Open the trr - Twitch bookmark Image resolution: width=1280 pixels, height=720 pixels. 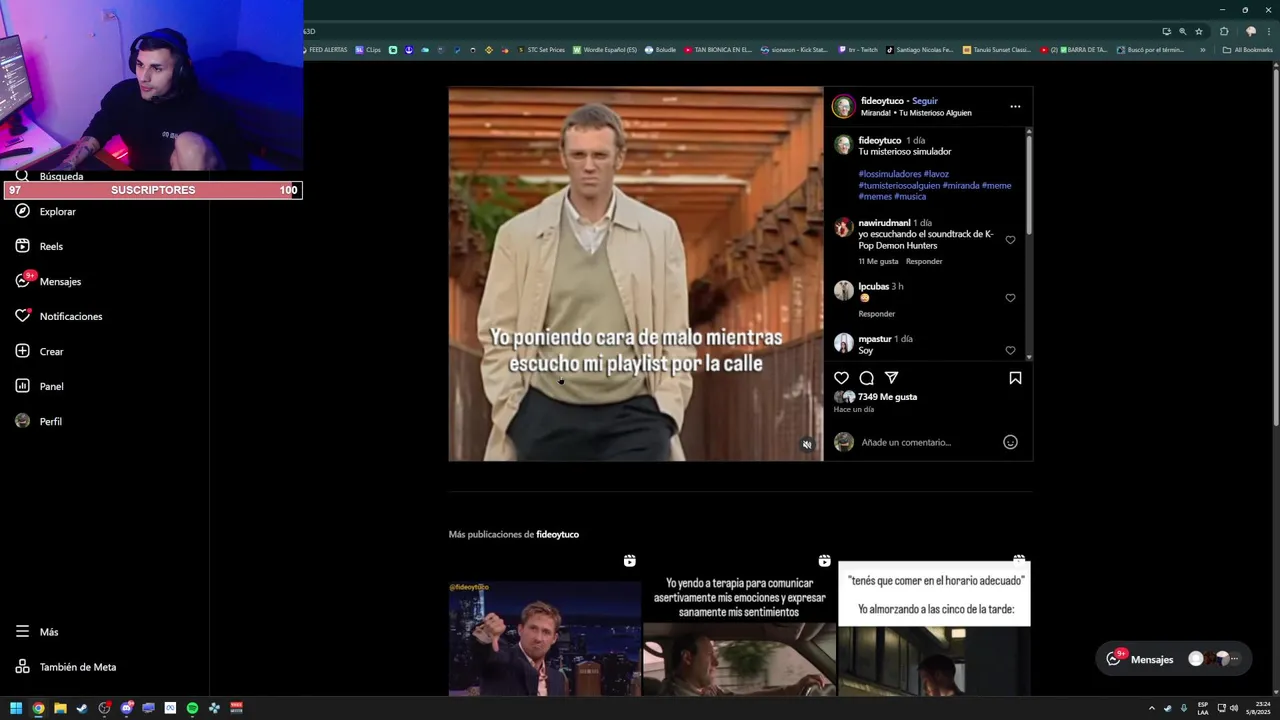point(858,49)
